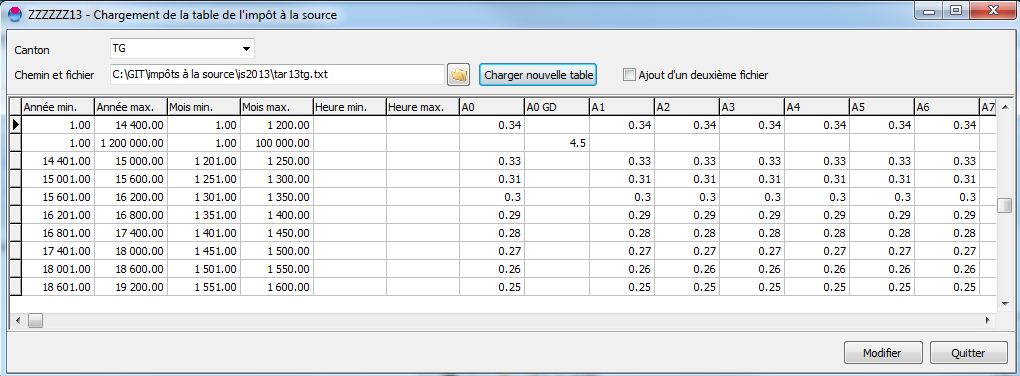Click the vertical scrollbar thumb
1020x376 pixels.
click(1004, 206)
